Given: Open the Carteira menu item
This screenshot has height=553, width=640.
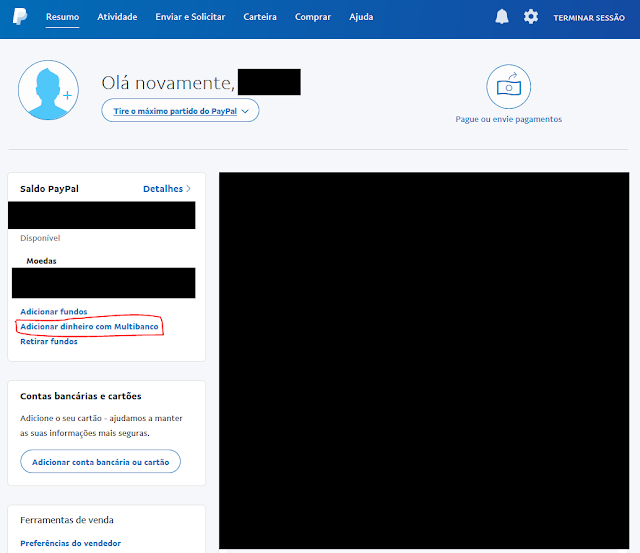Looking at the screenshot, I should (x=260, y=17).
